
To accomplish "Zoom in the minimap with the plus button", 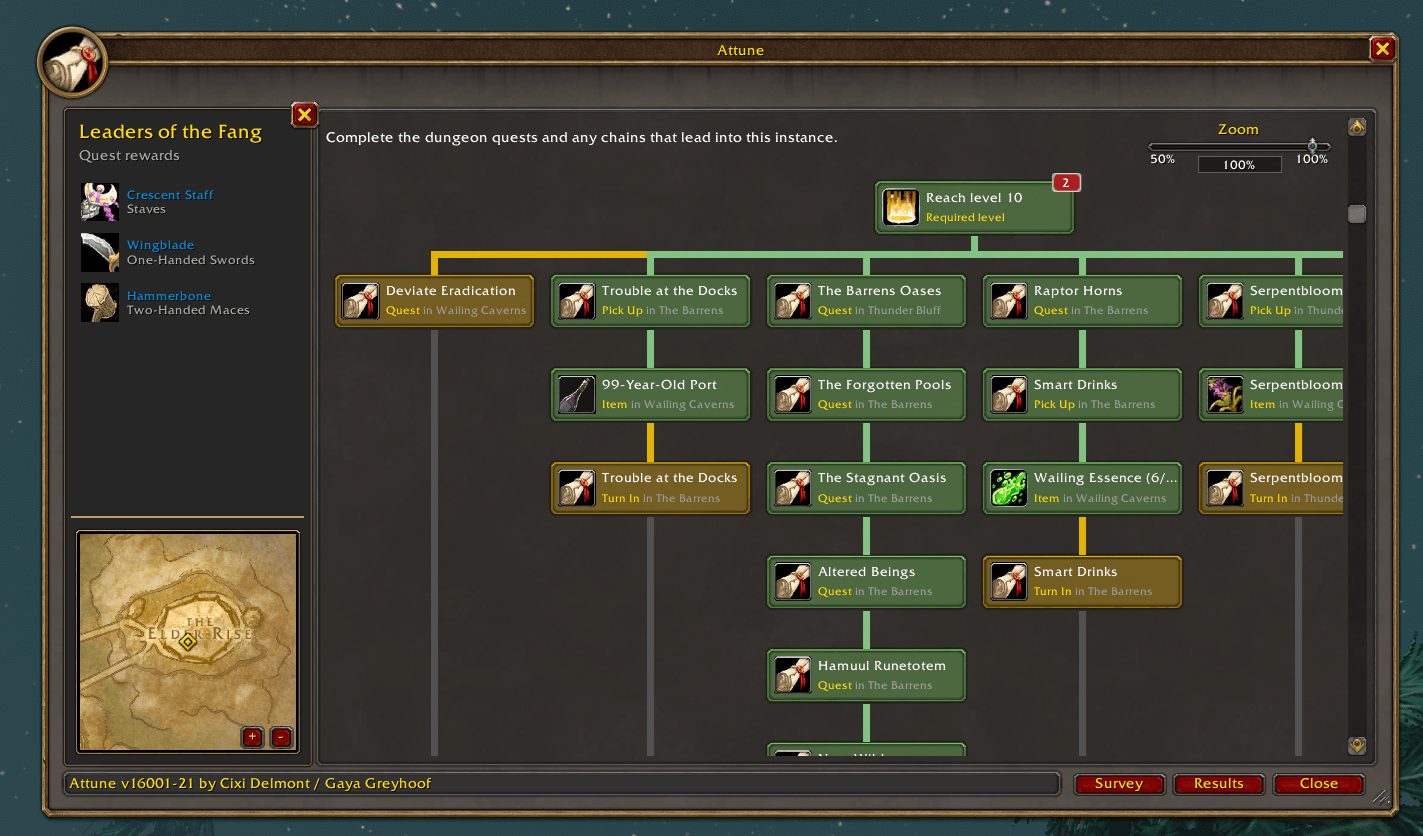I will 252,737.
